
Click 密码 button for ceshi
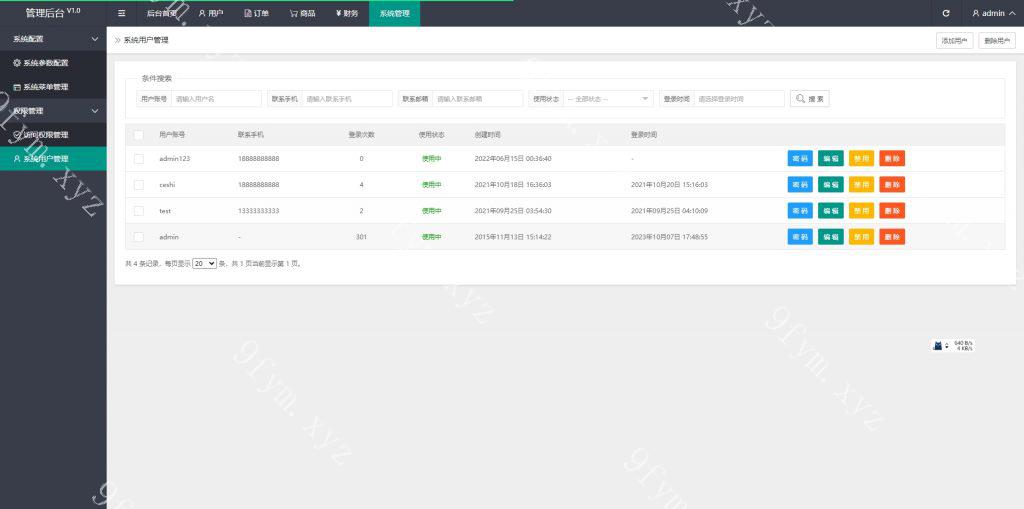[x=800, y=184]
